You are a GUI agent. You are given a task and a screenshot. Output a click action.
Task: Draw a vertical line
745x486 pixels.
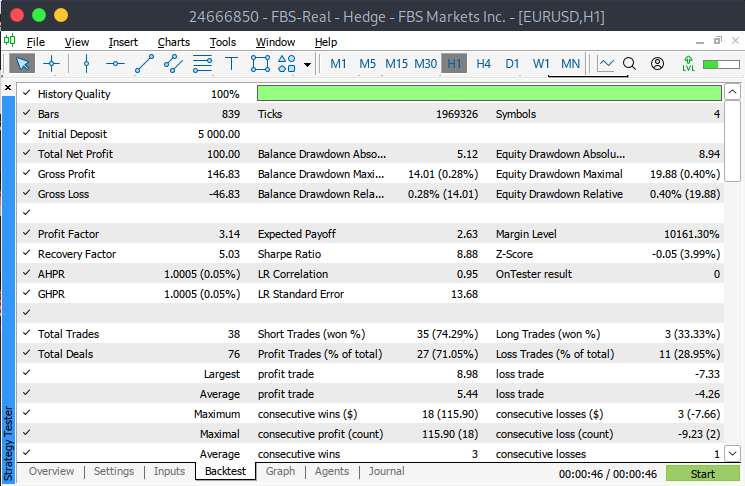[86, 63]
